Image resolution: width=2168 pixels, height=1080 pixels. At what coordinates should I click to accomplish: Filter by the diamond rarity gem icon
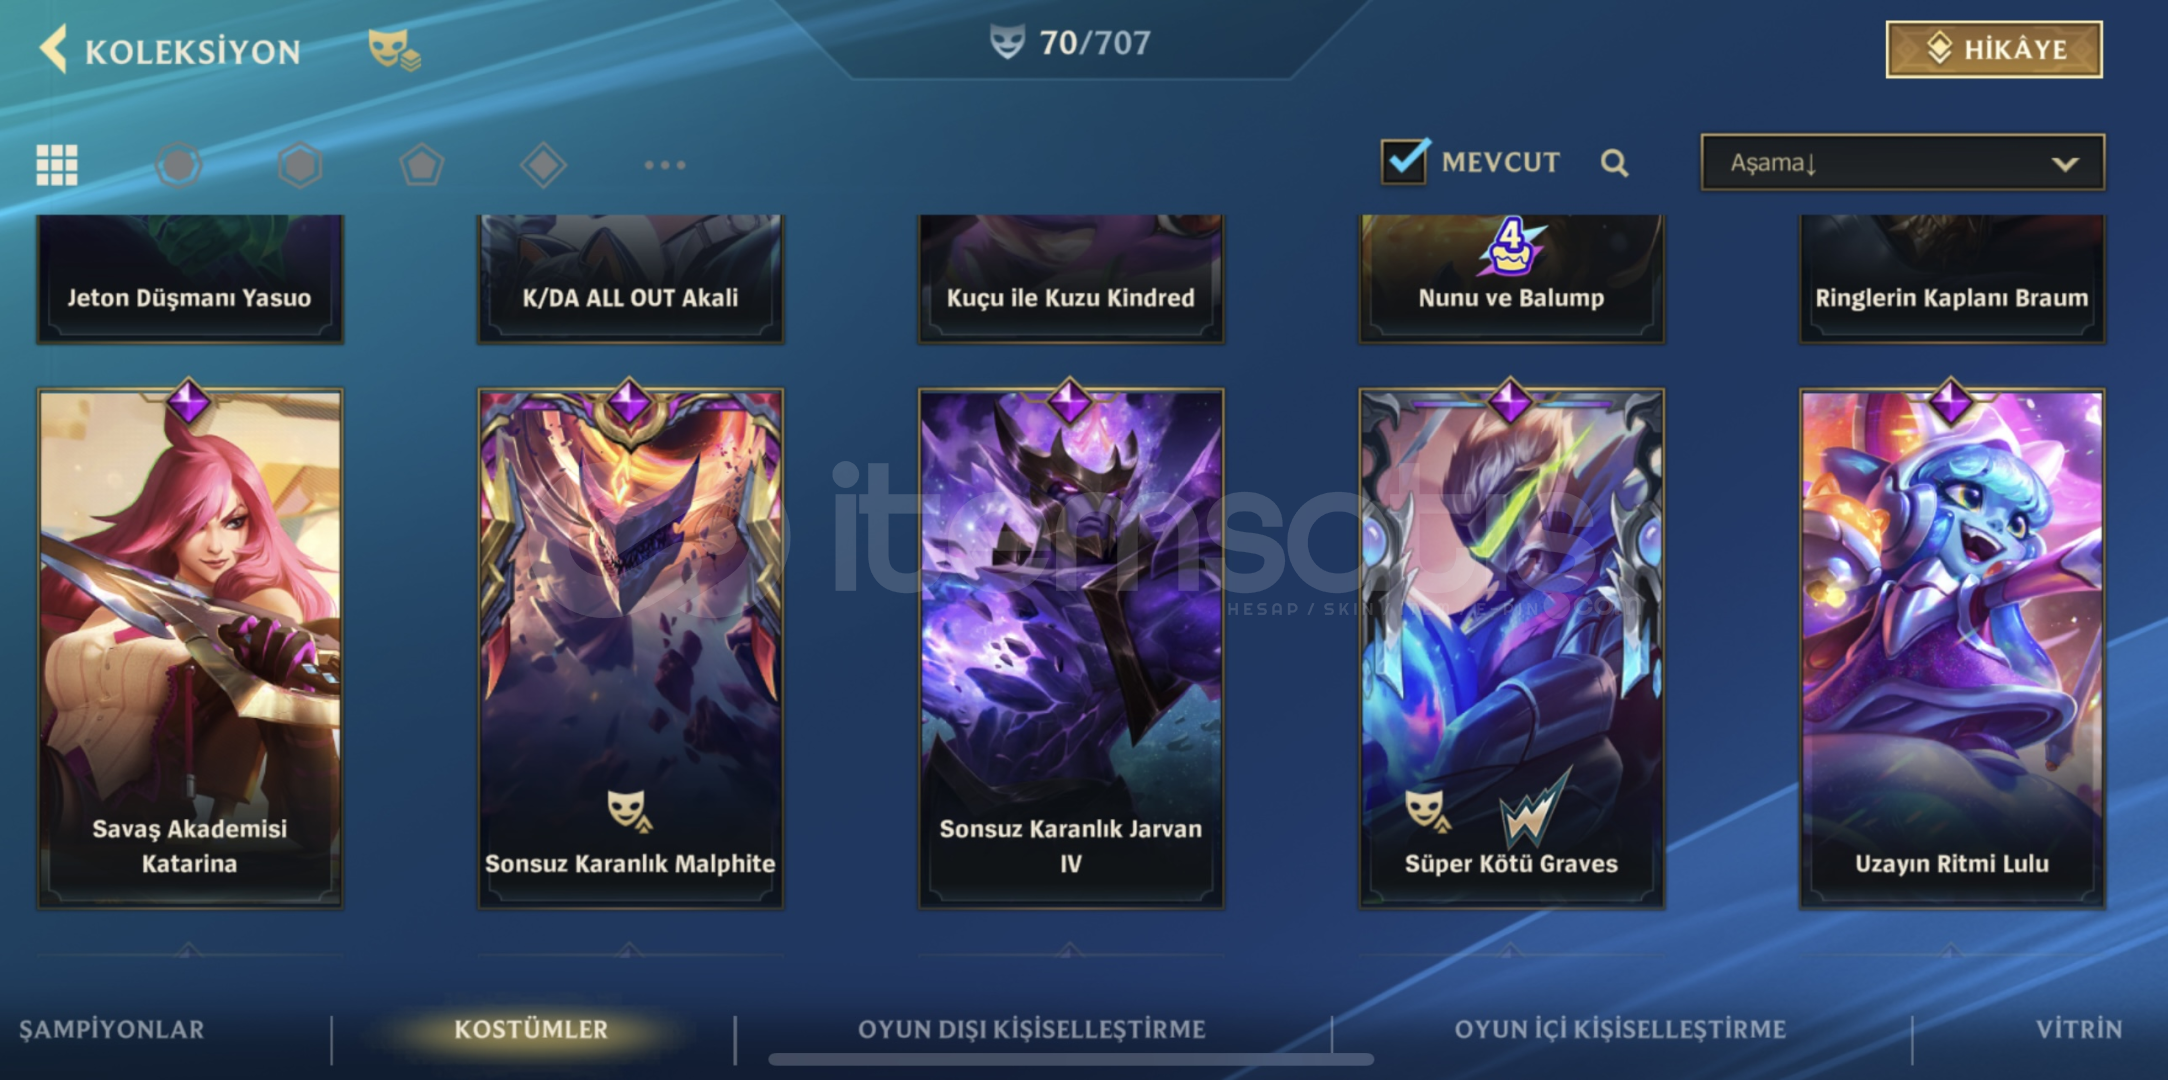543,165
